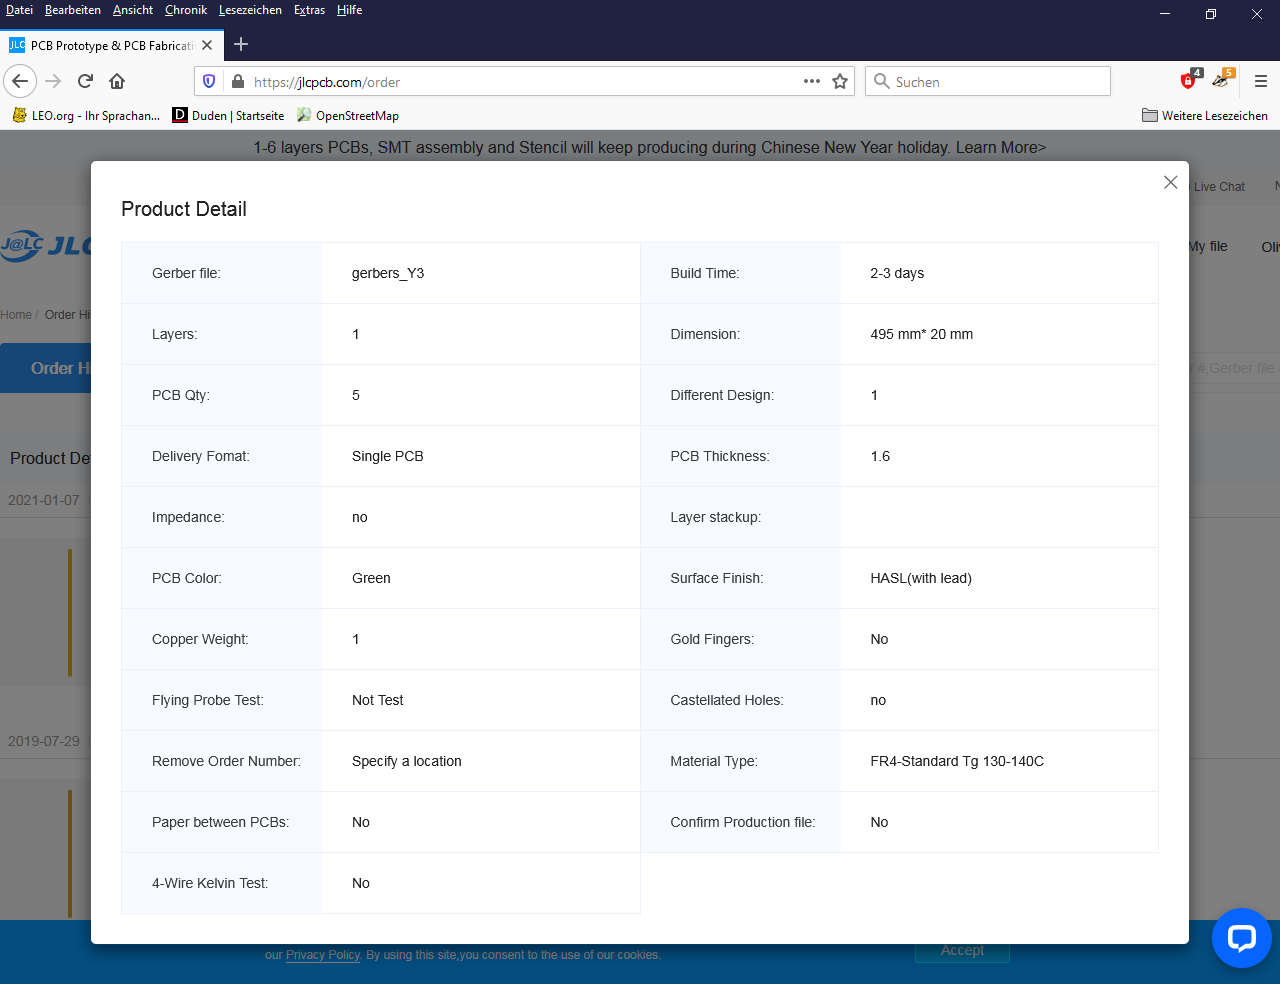Image resolution: width=1280 pixels, height=984 pixels.
Task: Open the Lesezeichen menu
Action: pos(250,10)
